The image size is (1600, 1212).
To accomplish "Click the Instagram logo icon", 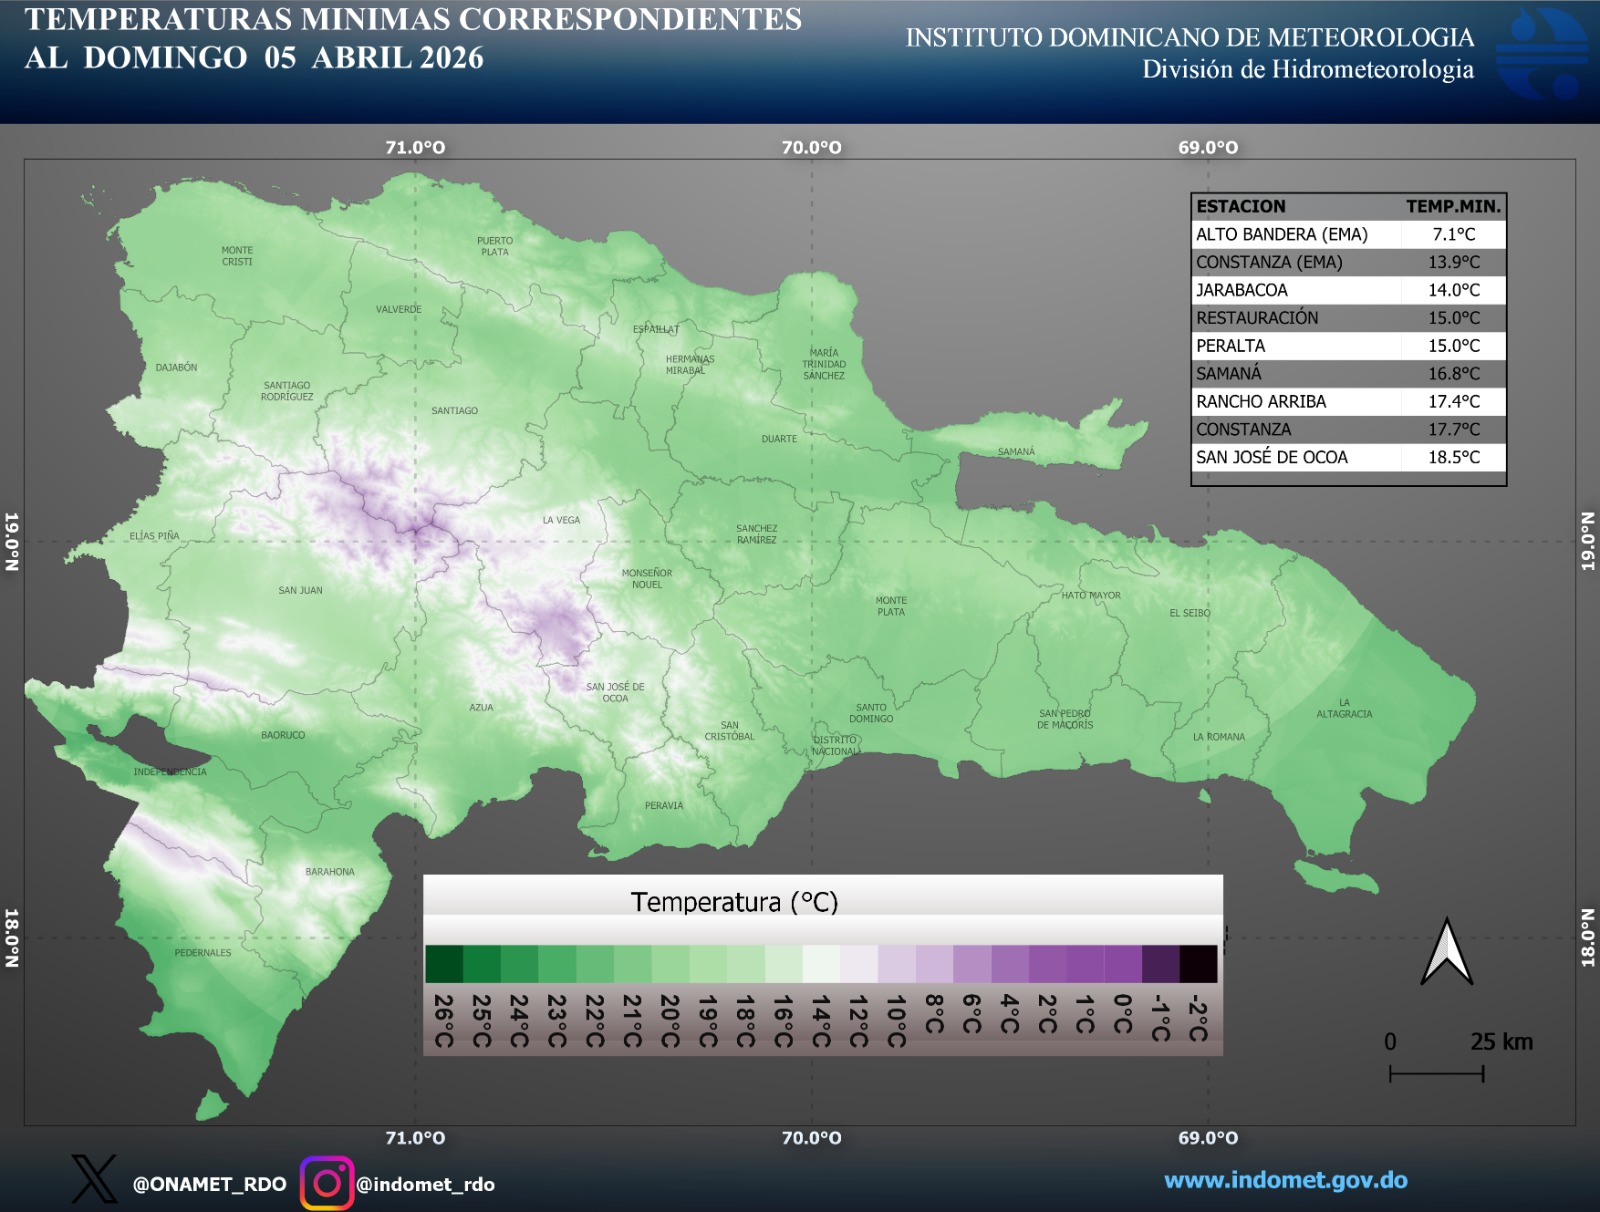I will click(x=327, y=1184).
